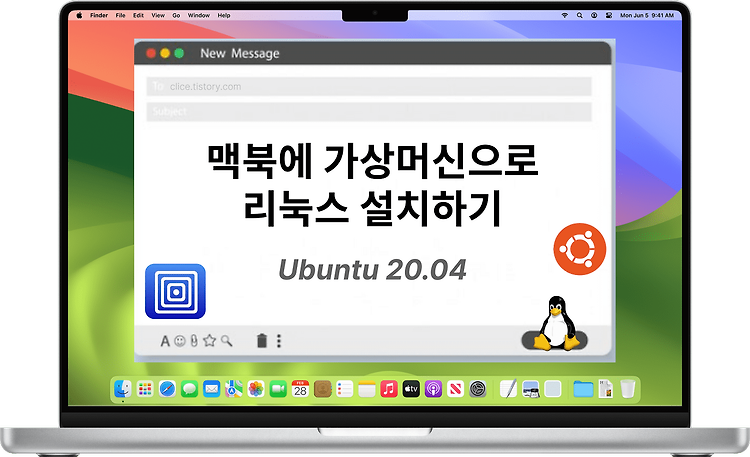Open Mail from the Dock
Screen dimensions: 750x457
coord(211,389)
